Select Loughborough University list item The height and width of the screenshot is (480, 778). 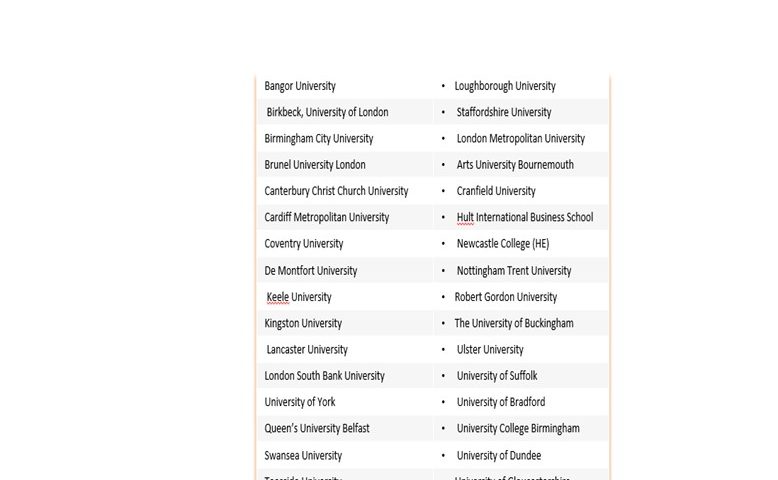505,86
